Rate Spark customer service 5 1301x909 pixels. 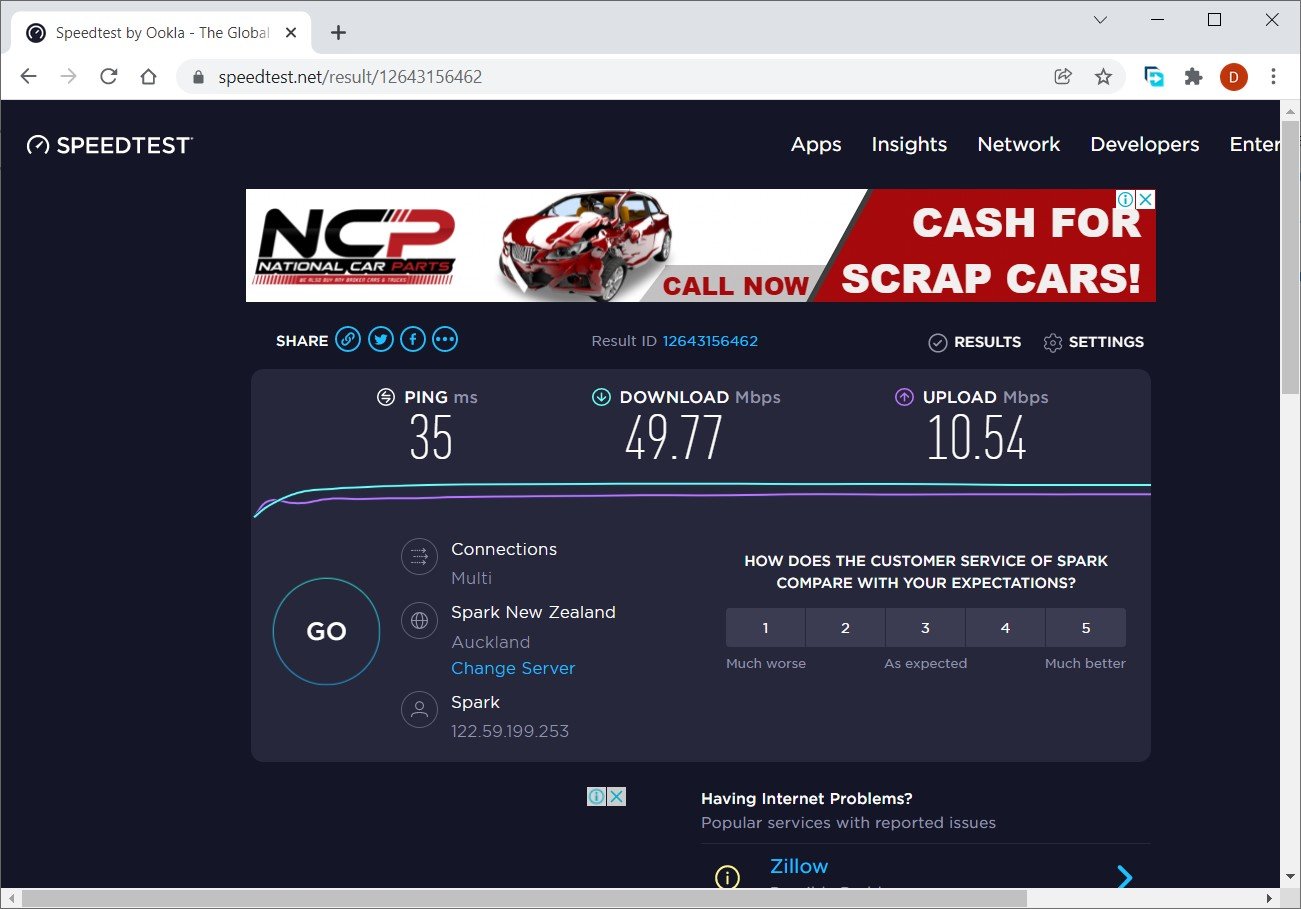point(1086,628)
